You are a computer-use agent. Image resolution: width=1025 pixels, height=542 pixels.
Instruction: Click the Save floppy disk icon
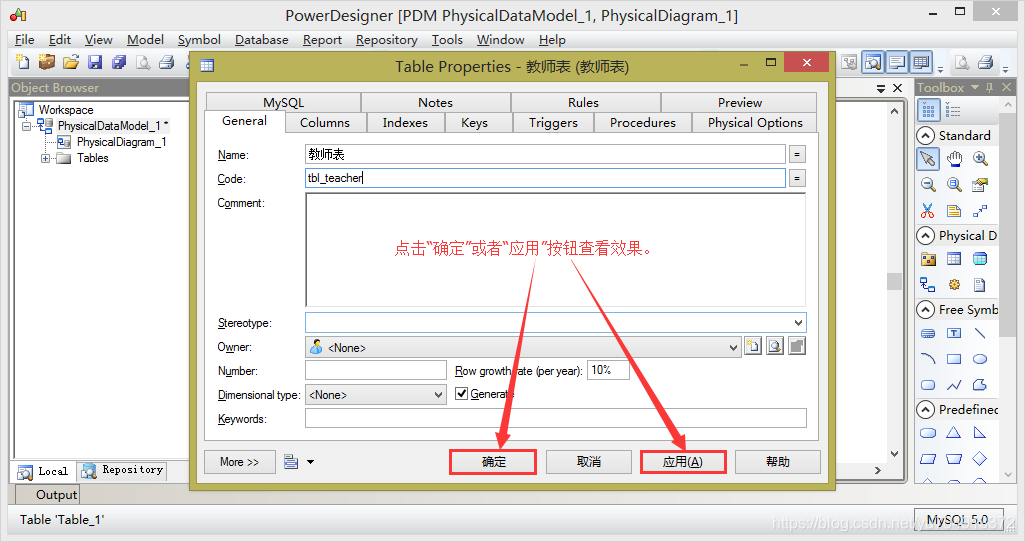(x=95, y=62)
